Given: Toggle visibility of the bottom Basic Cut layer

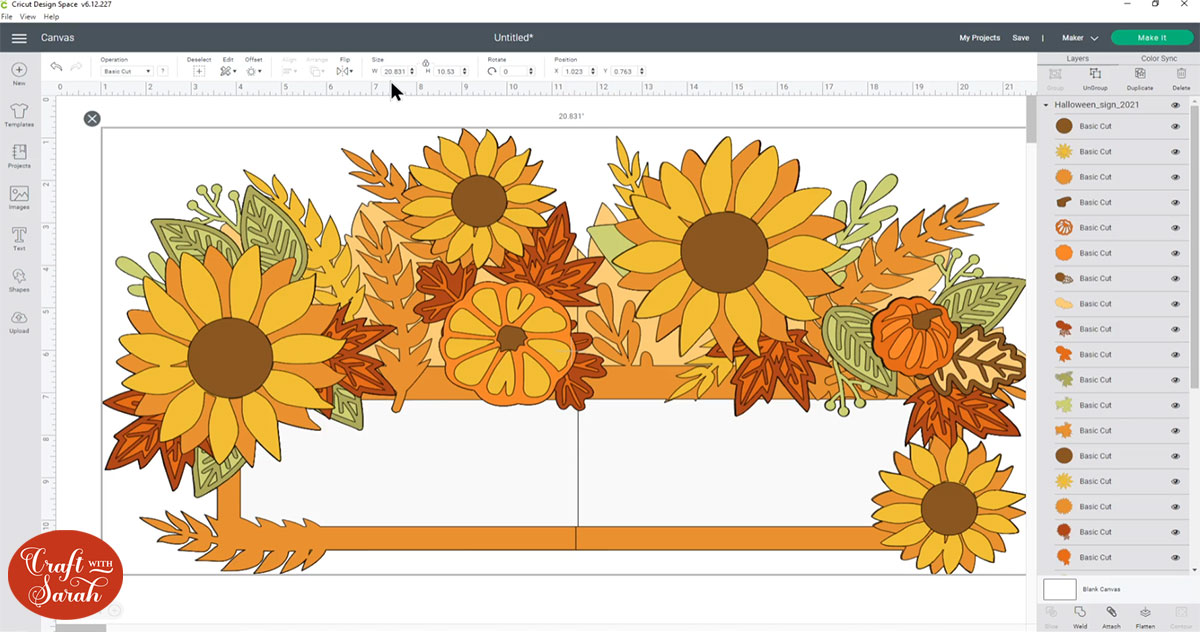Looking at the screenshot, I should 1178,557.
